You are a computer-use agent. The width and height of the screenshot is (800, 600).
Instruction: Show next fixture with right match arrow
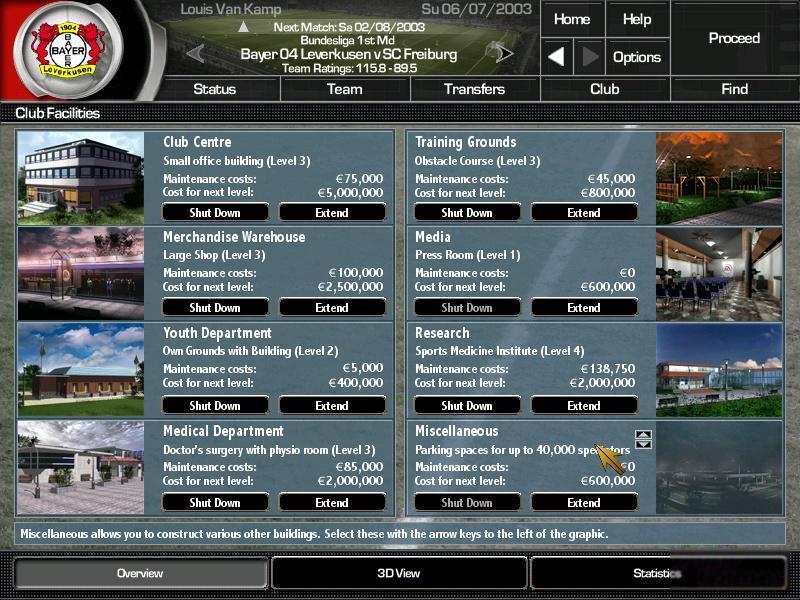coord(504,53)
